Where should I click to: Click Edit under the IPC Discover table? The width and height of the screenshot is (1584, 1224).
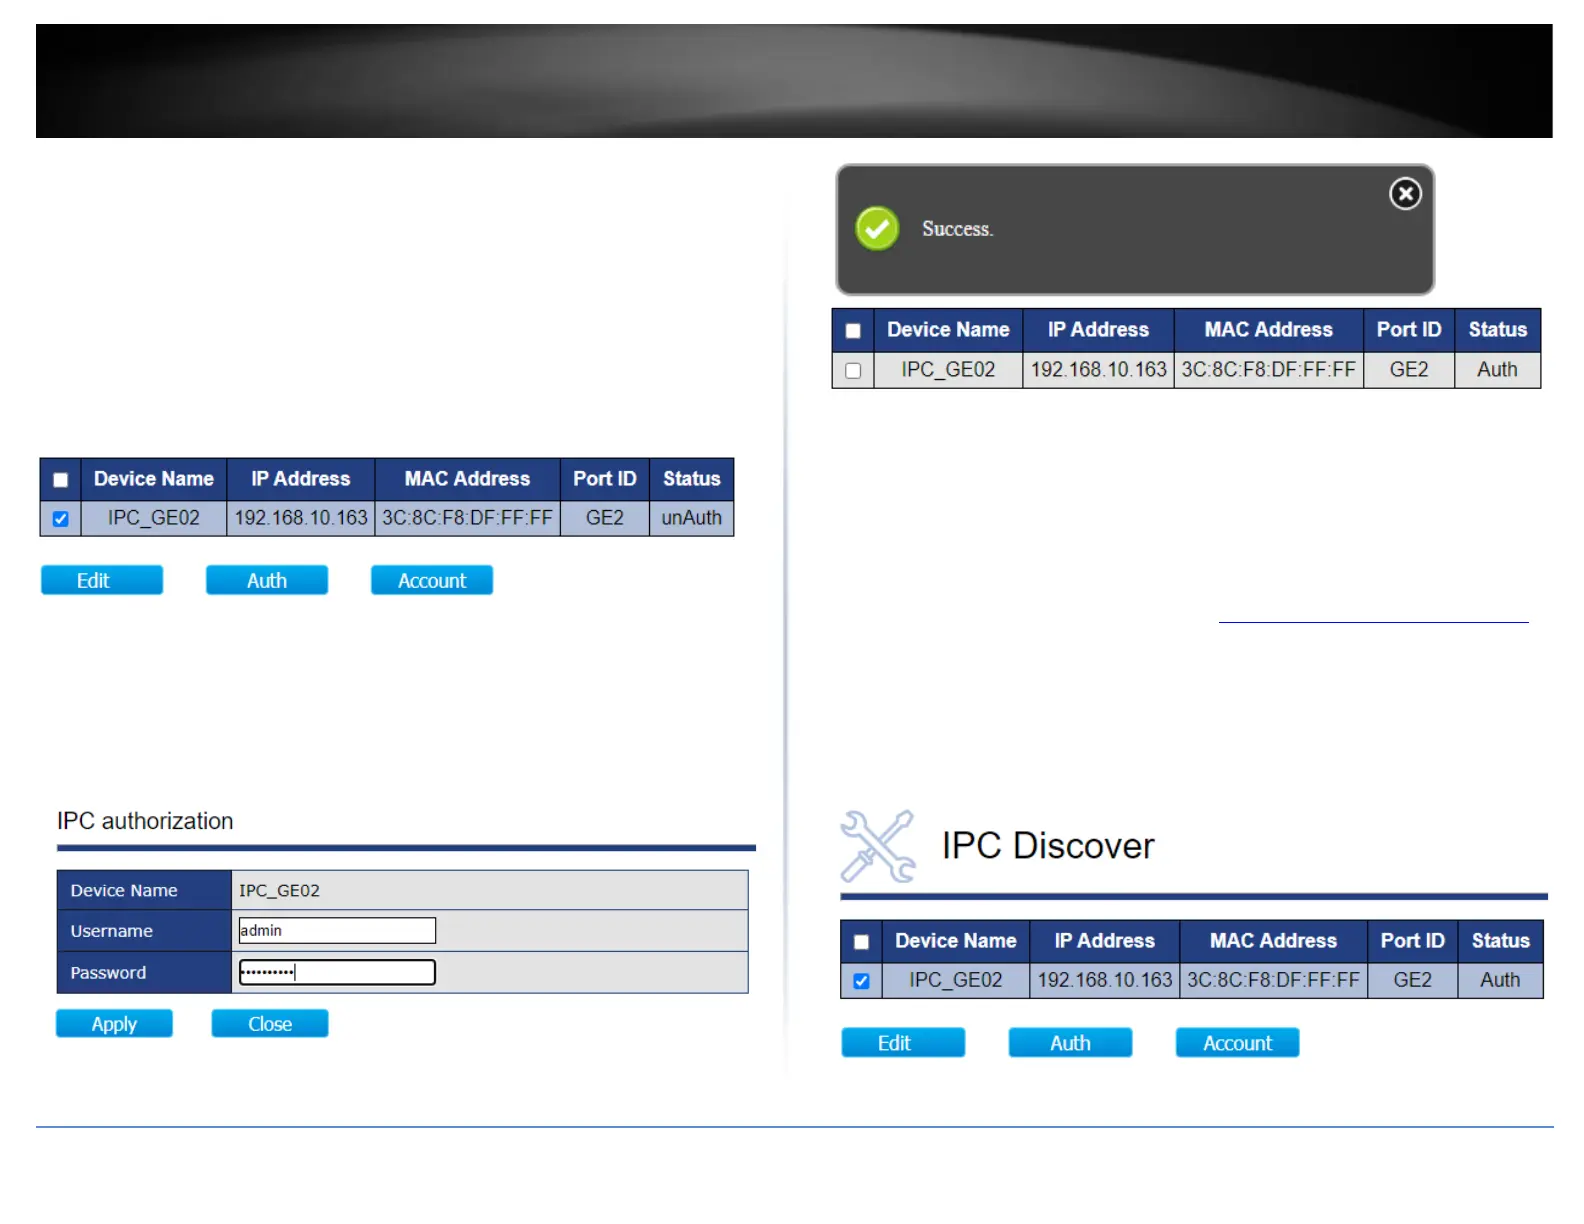pos(903,1042)
